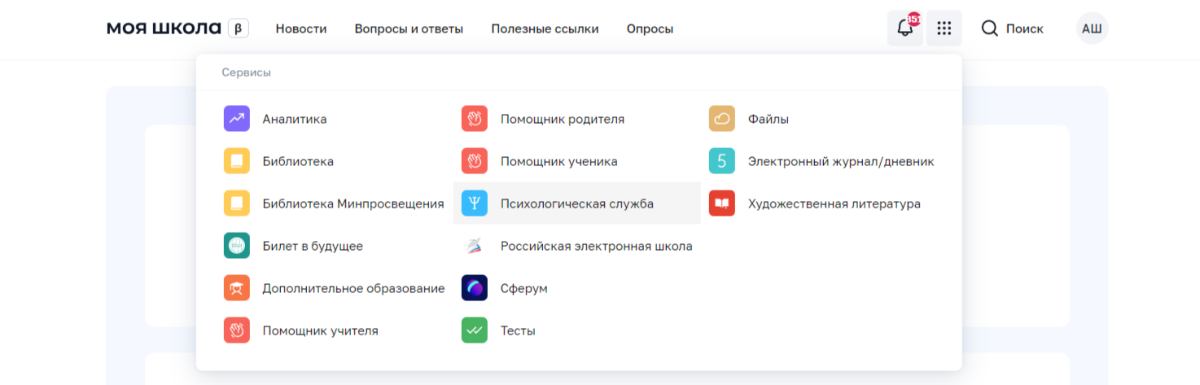Open the green Тесты icon
This screenshot has width=1200, height=385.
tap(474, 330)
